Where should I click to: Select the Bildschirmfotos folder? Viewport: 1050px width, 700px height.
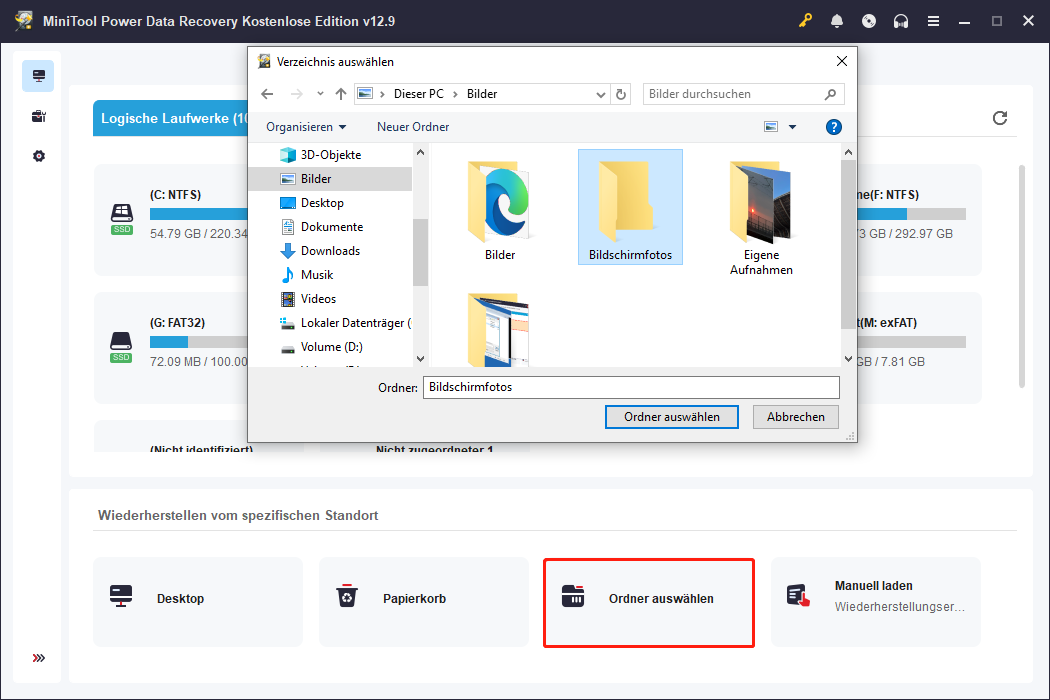(630, 207)
